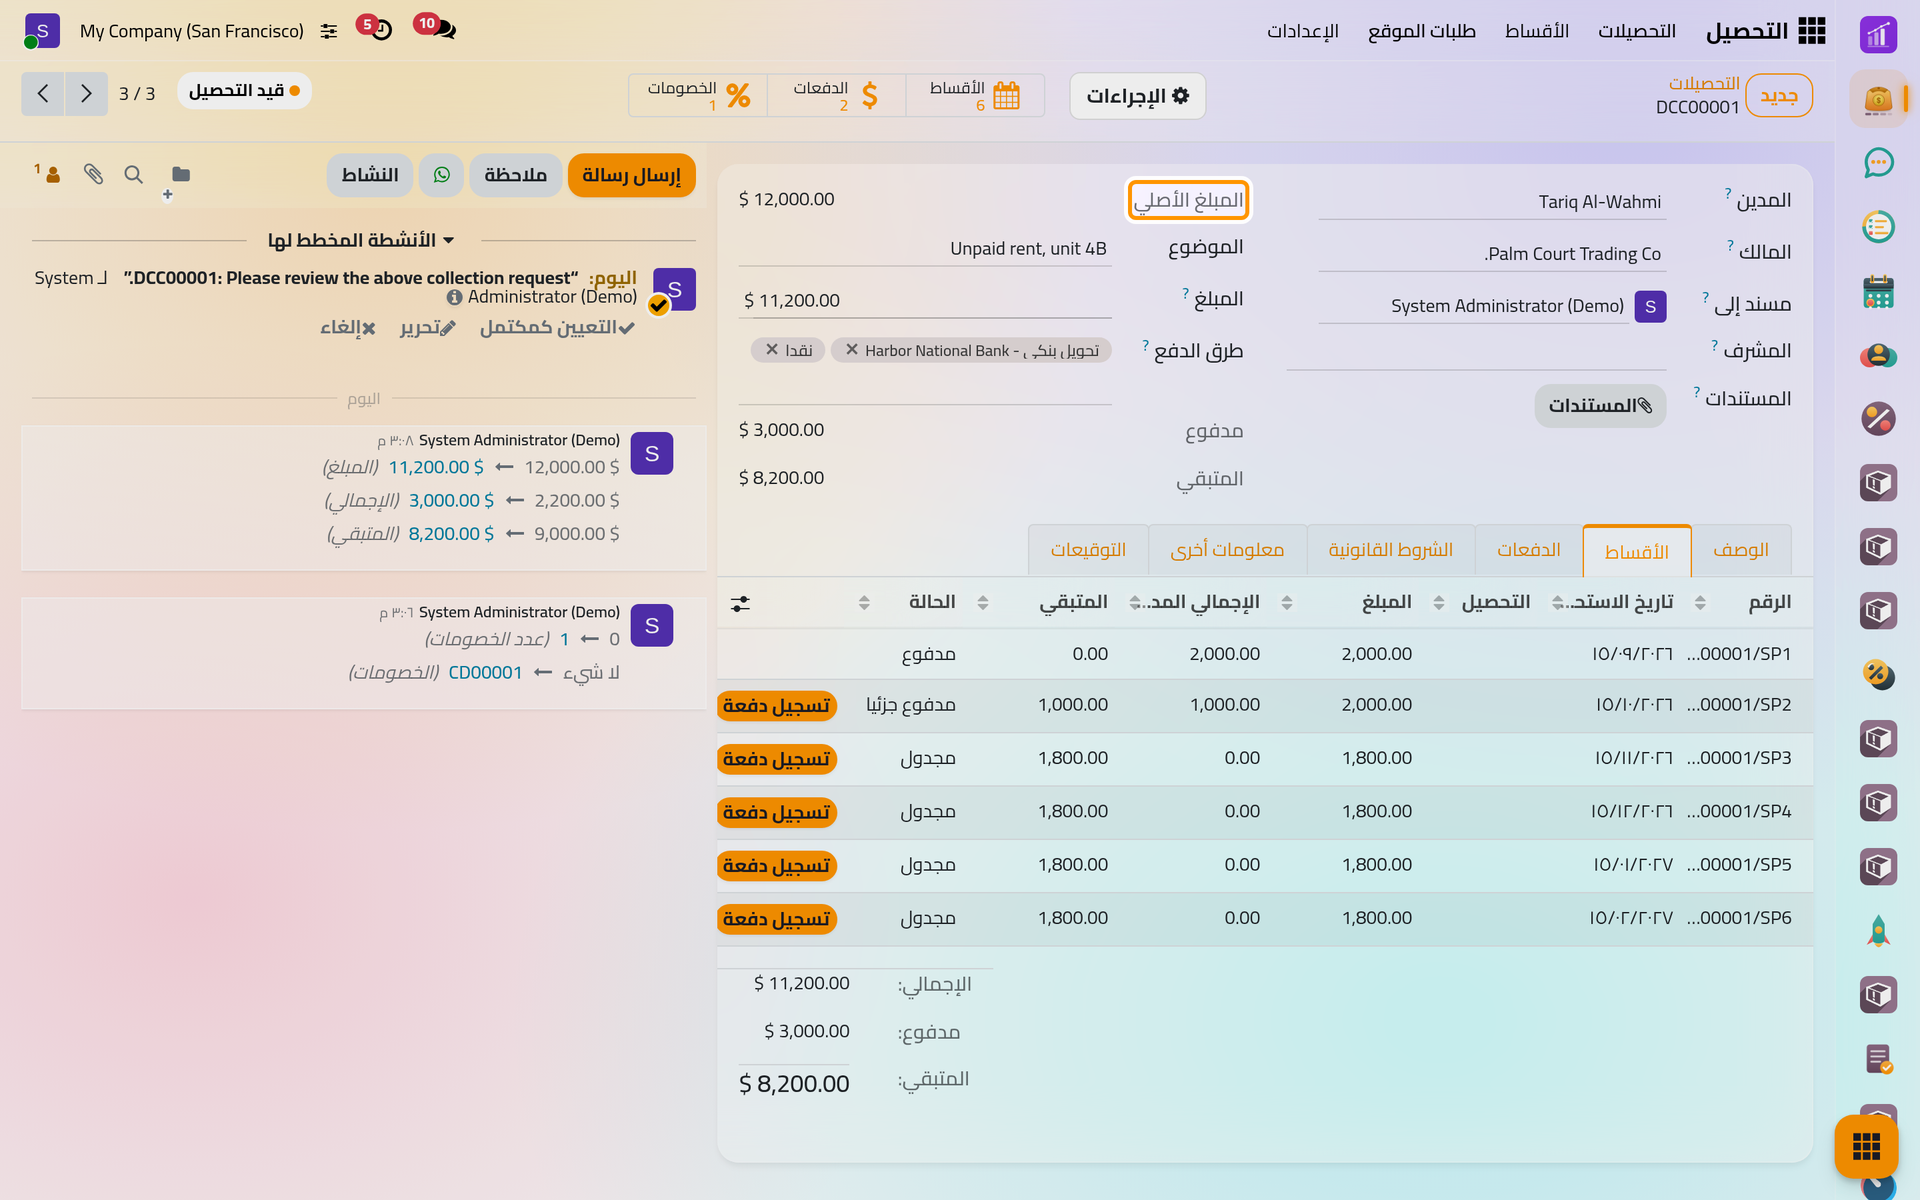This screenshot has height=1200, width=1920.
Task: Click the المبلغ field showing $ 11,200.00
Action: pyautogui.click(x=925, y=301)
